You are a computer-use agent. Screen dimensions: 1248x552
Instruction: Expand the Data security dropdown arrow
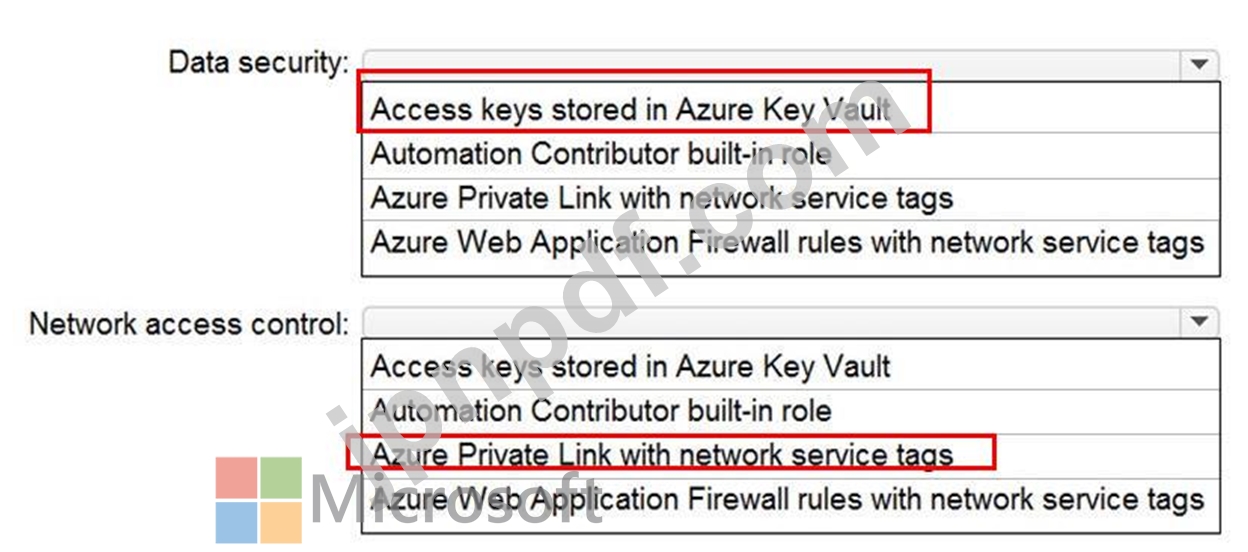coord(1197,65)
